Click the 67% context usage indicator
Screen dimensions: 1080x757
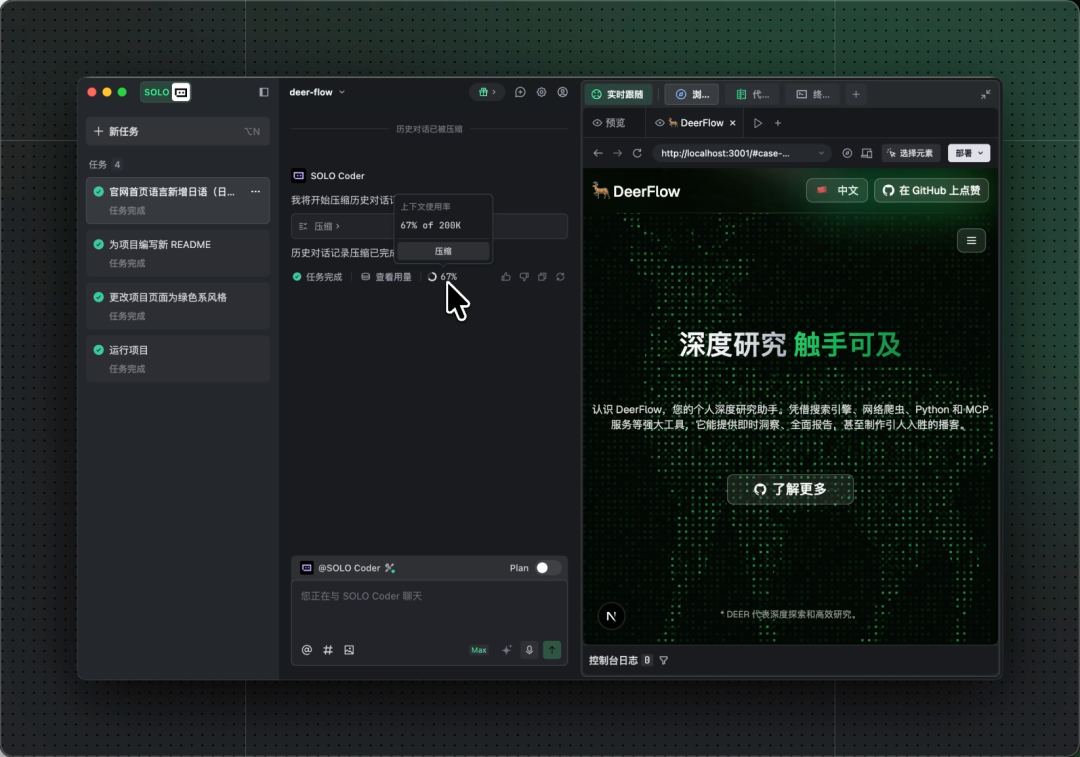(x=442, y=277)
